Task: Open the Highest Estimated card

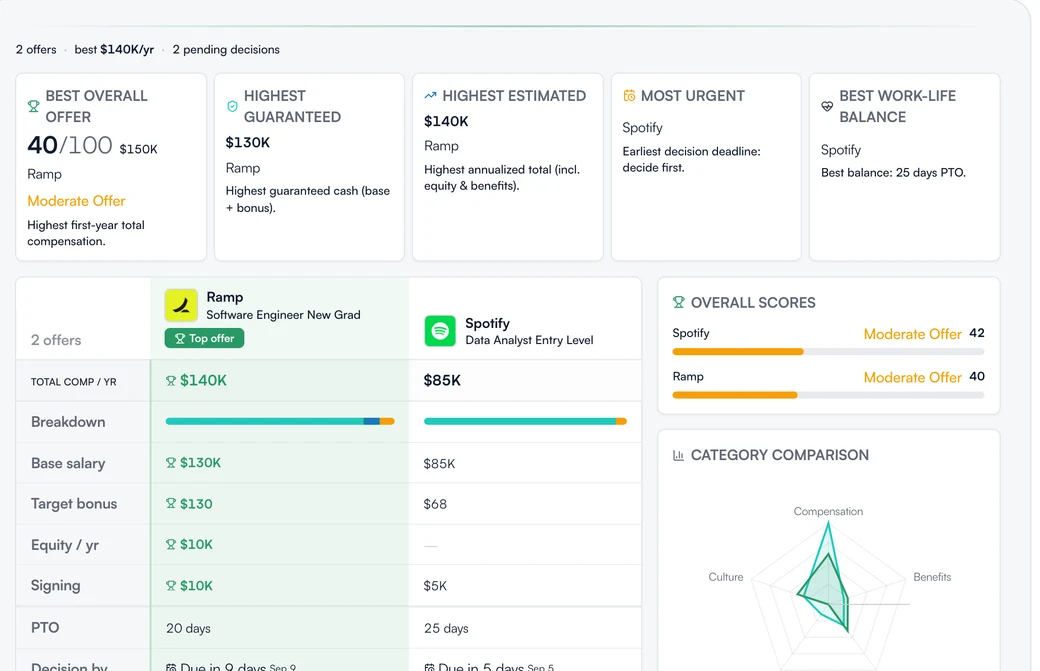Action: tap(507, 167)
